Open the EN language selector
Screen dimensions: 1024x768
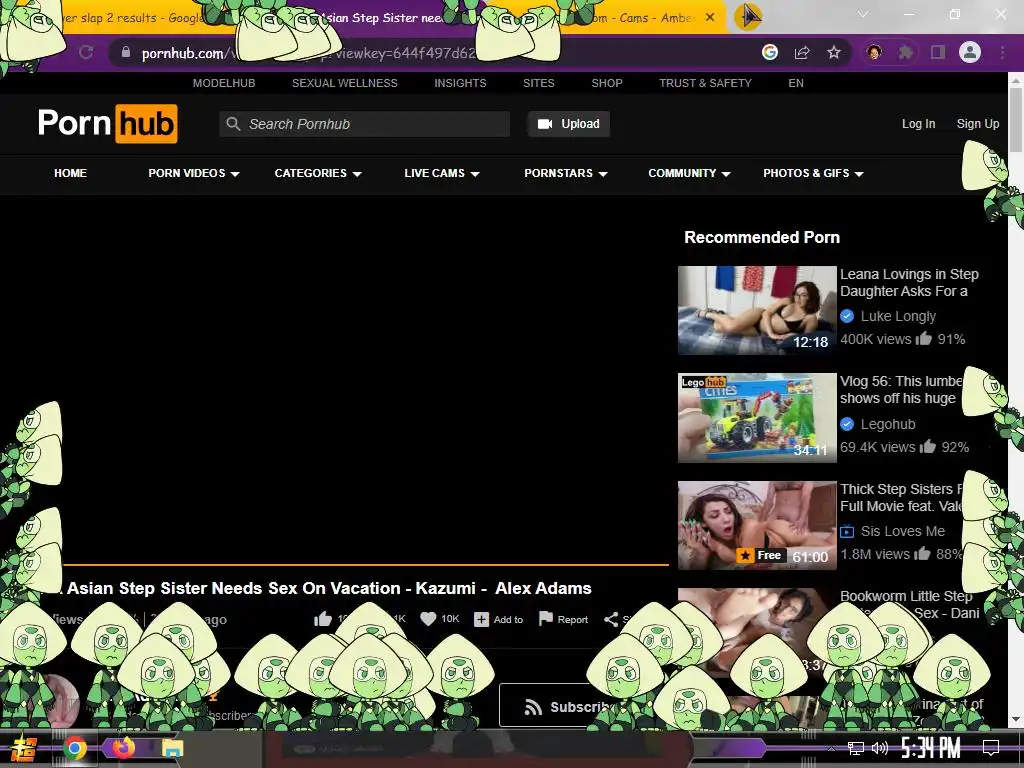(x=796, y=83)
